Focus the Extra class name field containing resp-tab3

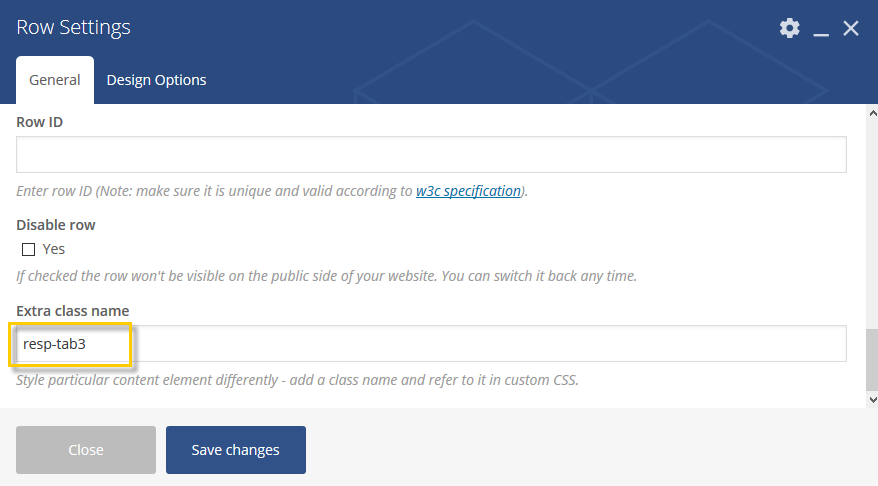pos(431,343)
